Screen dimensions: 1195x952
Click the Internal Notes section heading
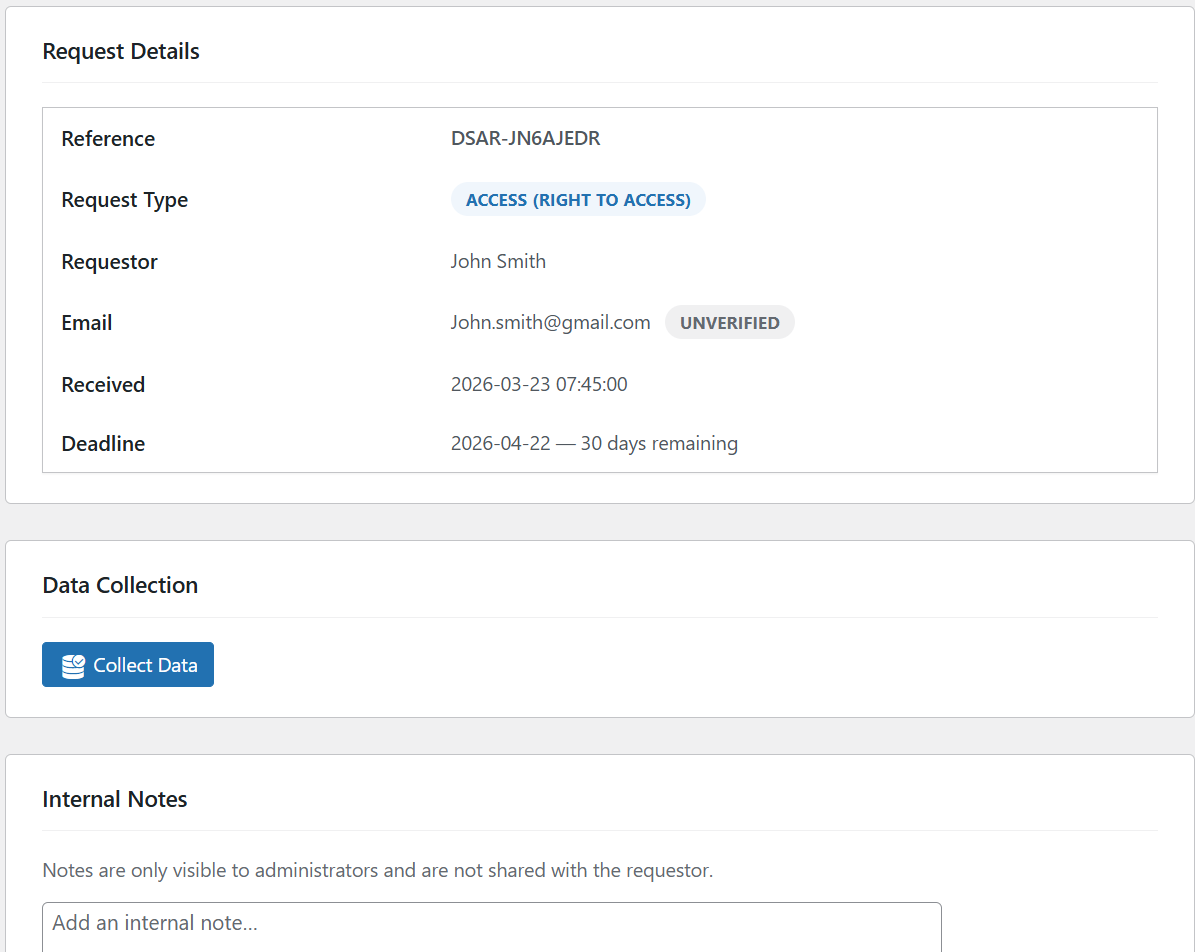coord(115,800)
